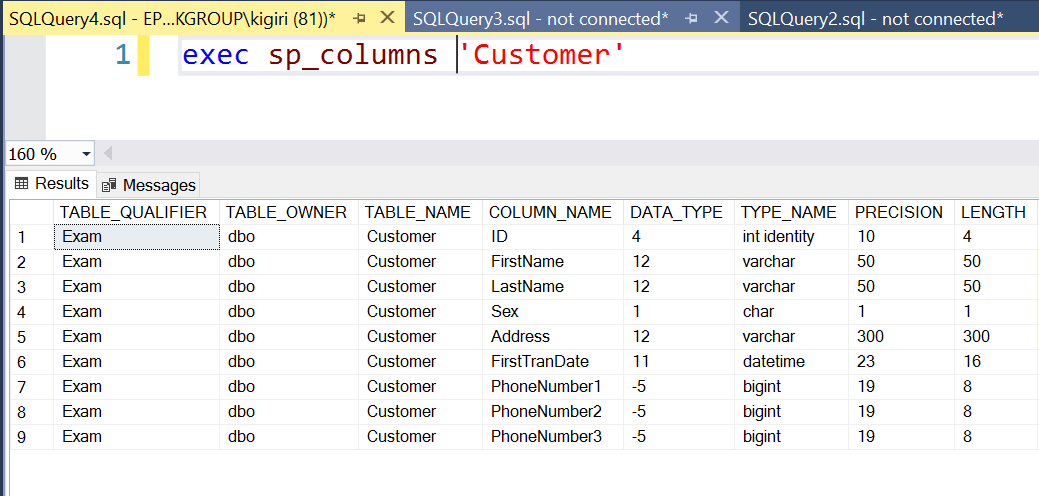Select the TYPE_NAME column header
The height and width of the screenshot is (496, 1039).
pyautogui.click(x=791, y=212)
